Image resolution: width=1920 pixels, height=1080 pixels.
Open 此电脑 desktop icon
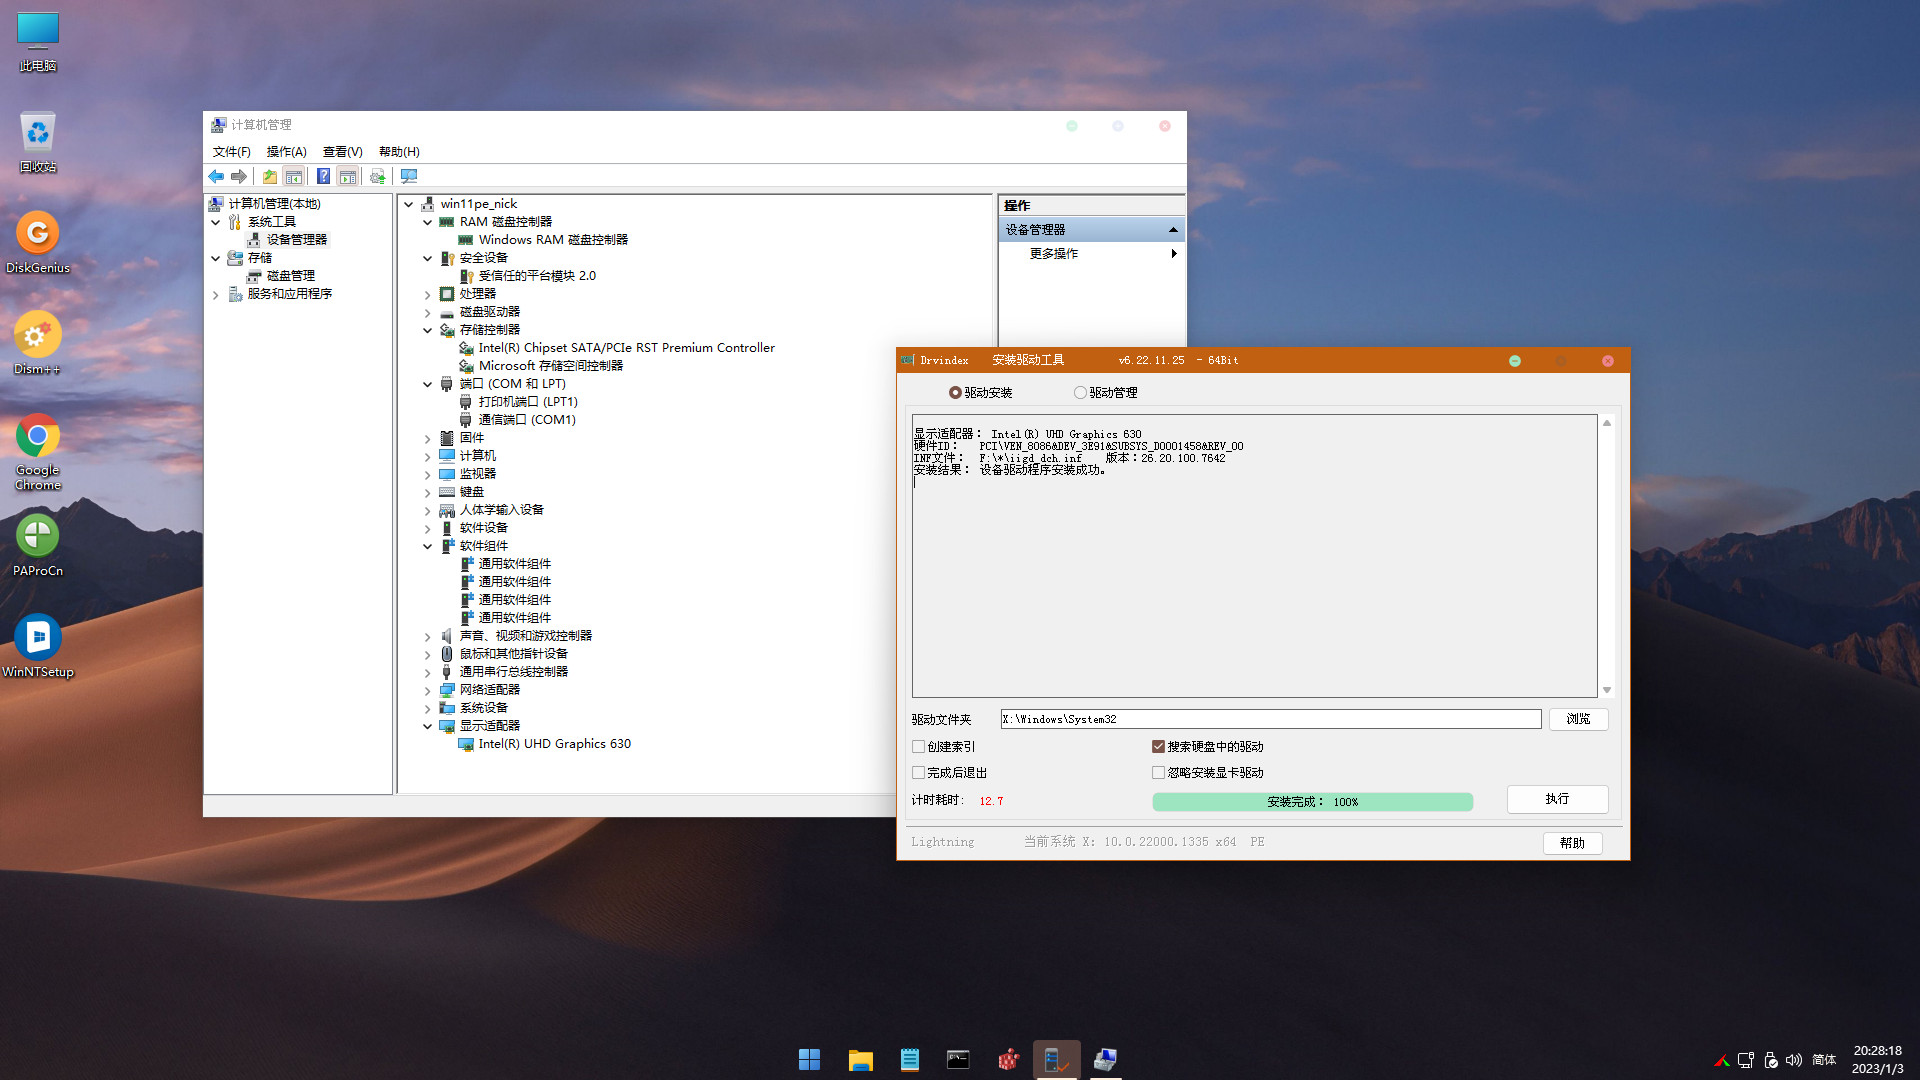click(38, 42)
